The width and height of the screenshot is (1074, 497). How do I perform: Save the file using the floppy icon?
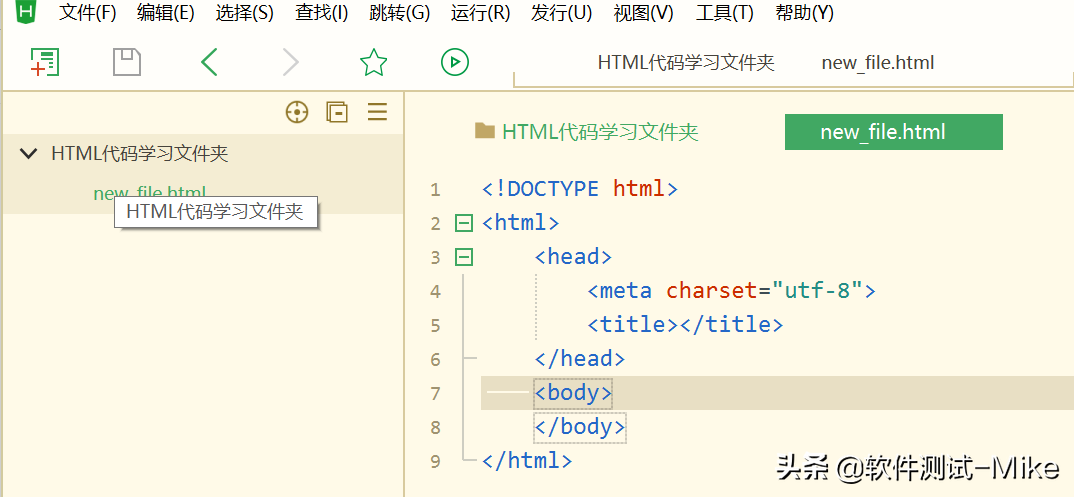point(127,62)
